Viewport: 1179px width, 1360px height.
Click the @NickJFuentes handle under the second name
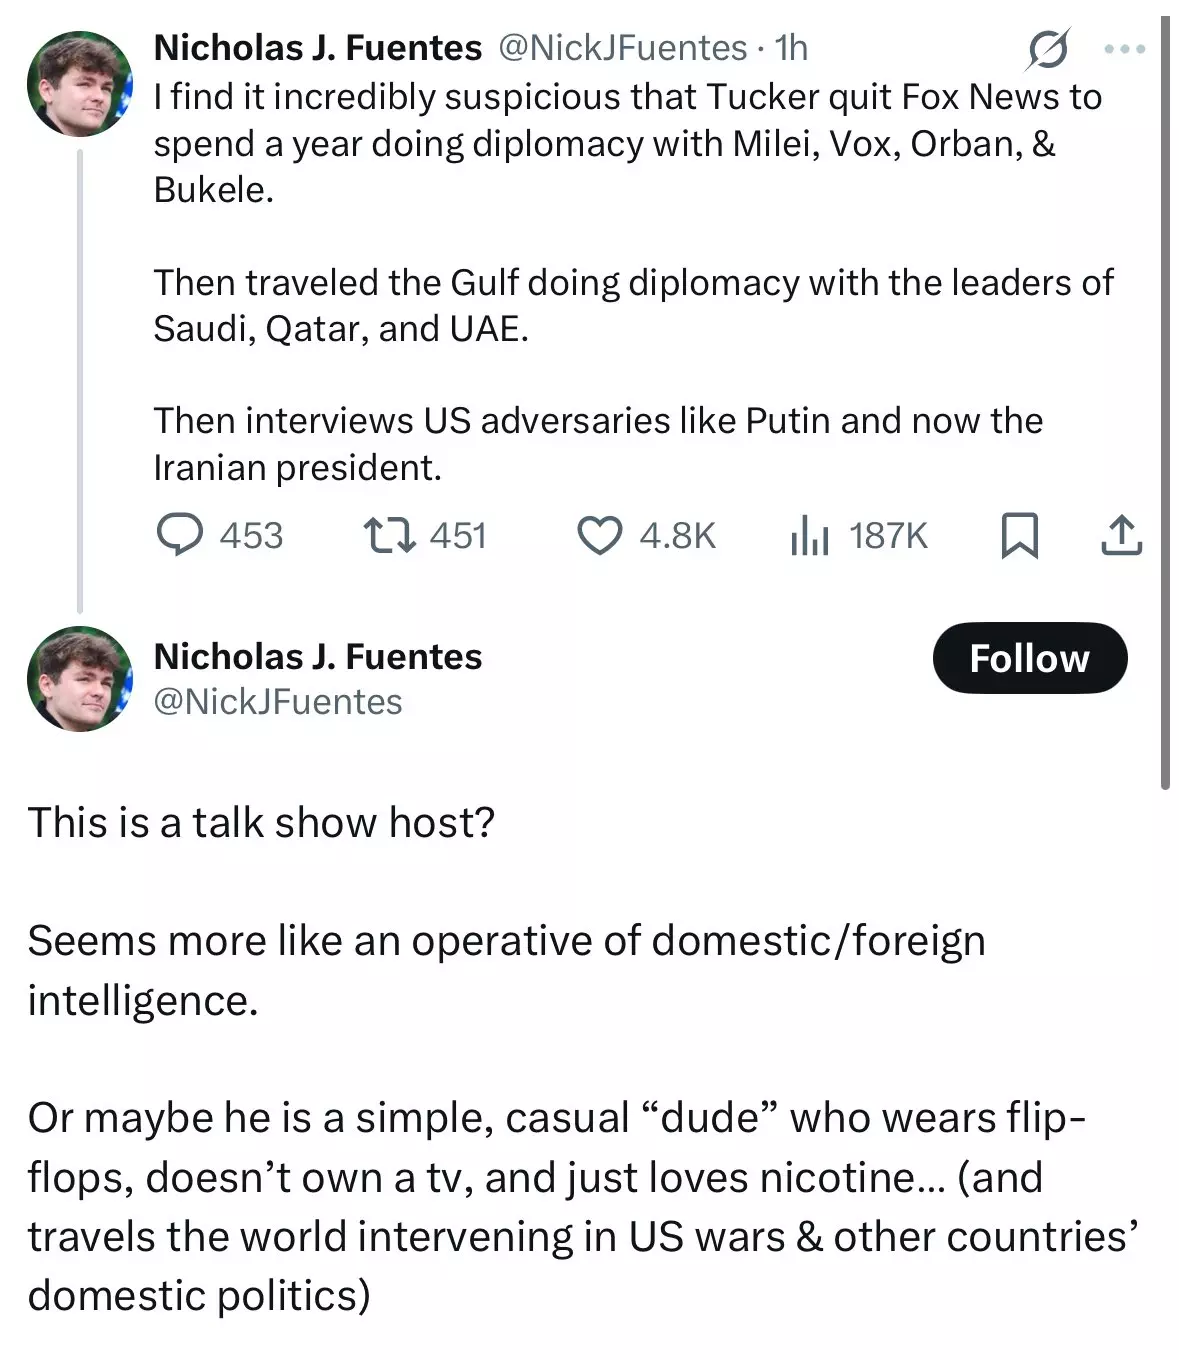(278, 701)
